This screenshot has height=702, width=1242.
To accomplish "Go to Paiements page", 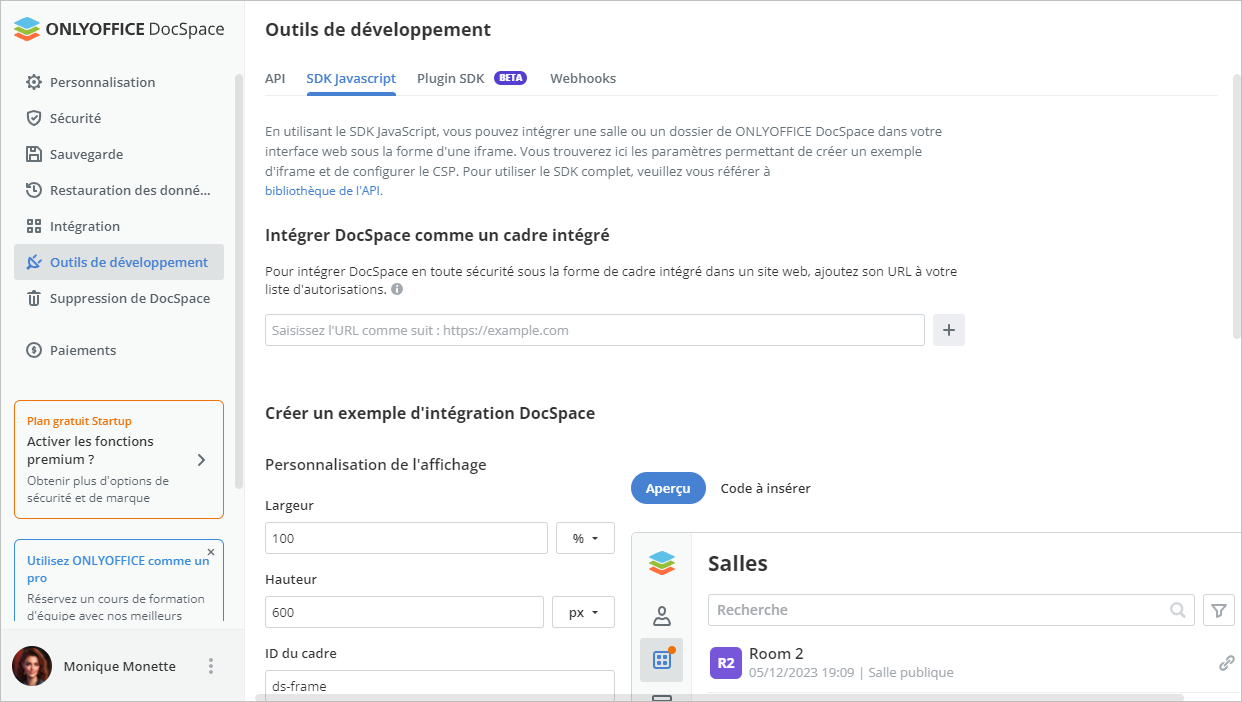I will 119,350.
